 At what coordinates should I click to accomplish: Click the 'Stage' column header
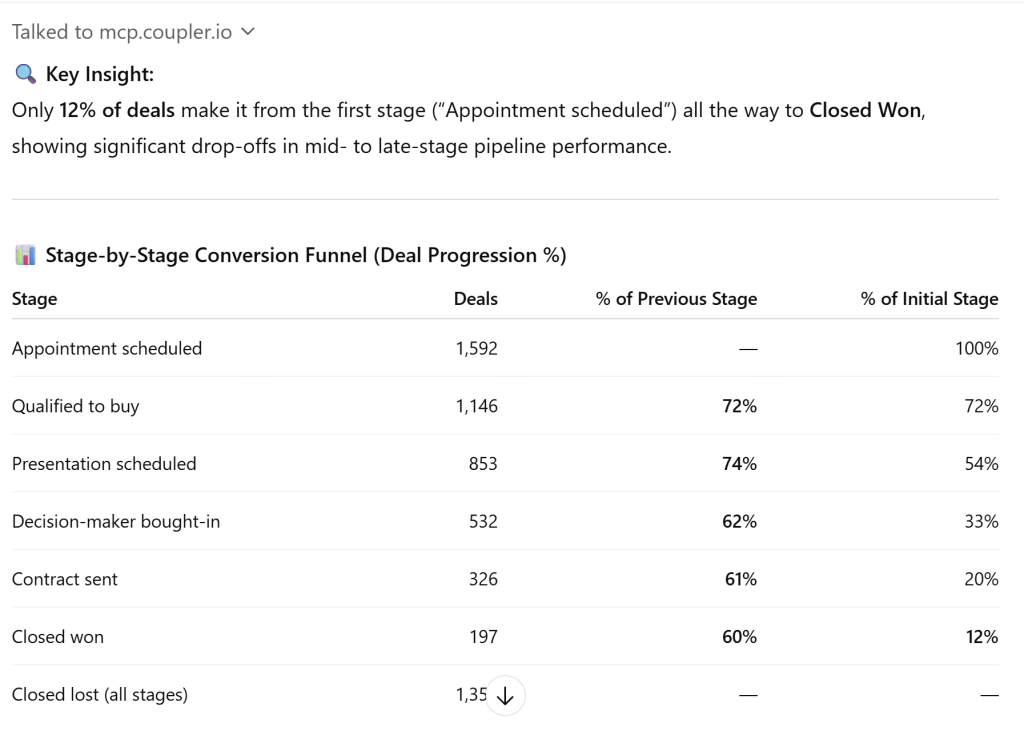(x=35, y=299)
